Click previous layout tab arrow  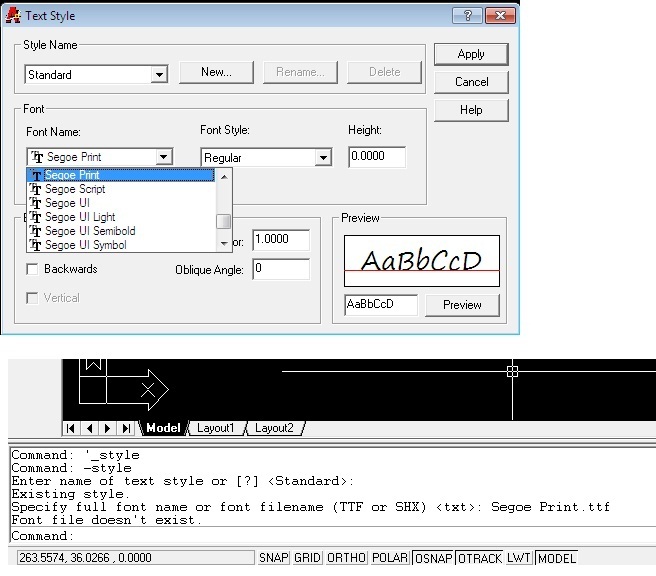(89, 428)
